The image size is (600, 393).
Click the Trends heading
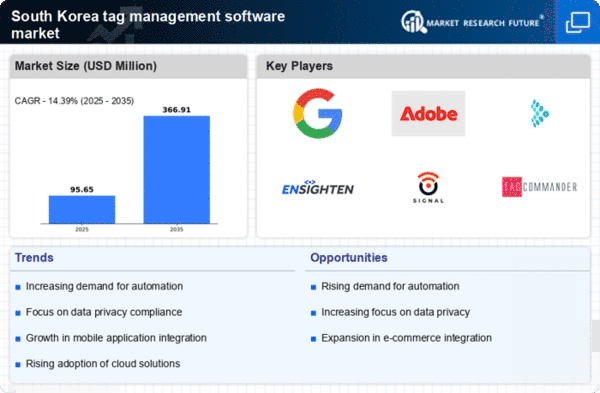pos(34,258)
